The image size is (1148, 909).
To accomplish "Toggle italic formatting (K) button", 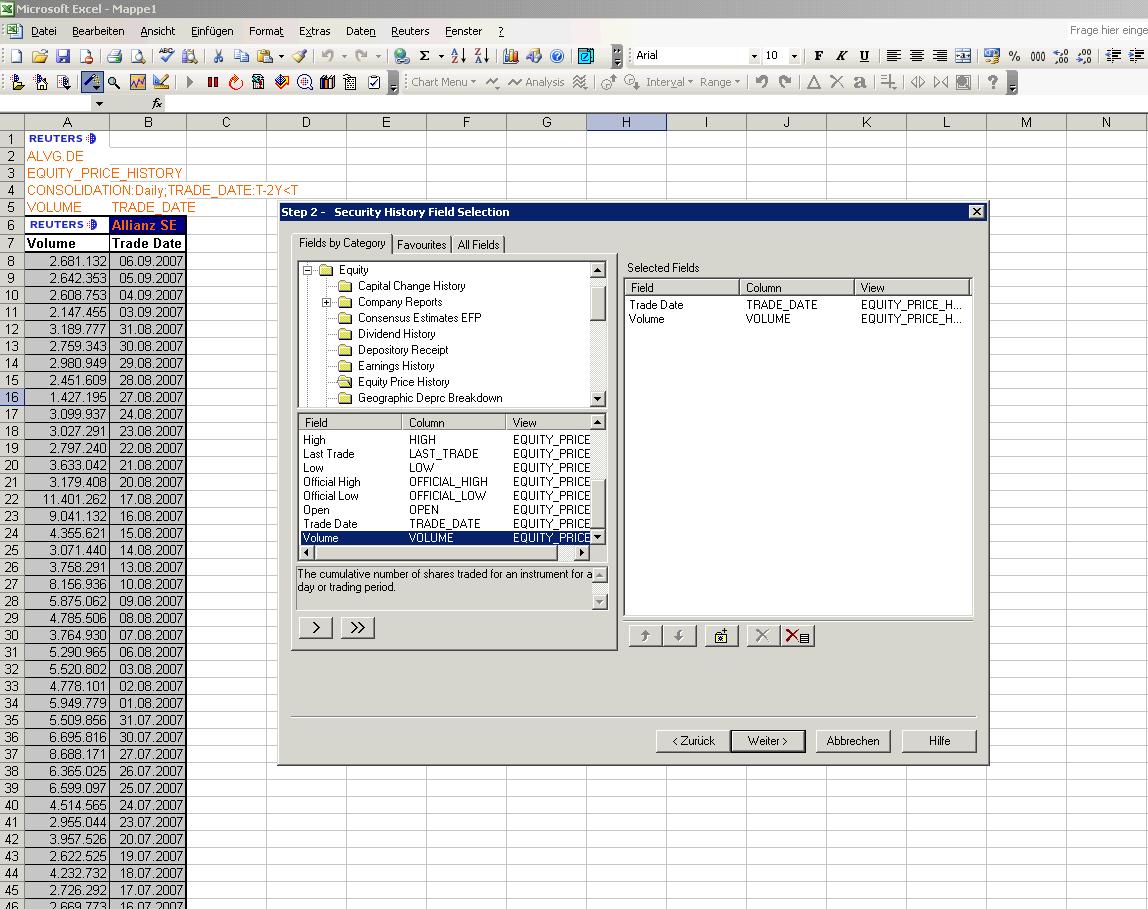I will coord(841,56).
